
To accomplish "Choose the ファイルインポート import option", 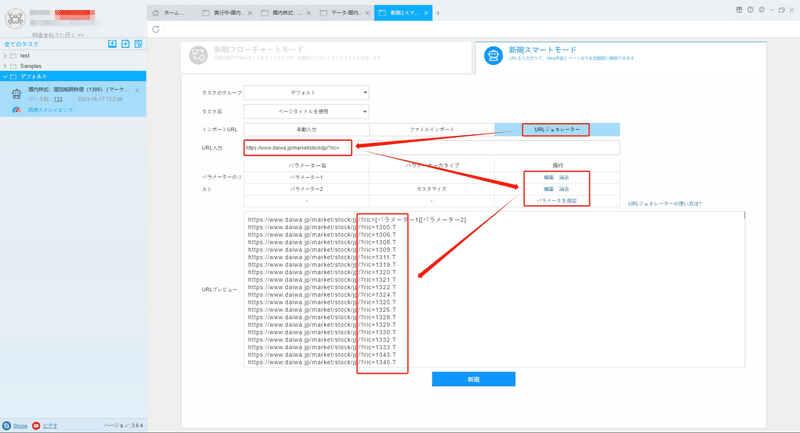I will coord(432,130).
